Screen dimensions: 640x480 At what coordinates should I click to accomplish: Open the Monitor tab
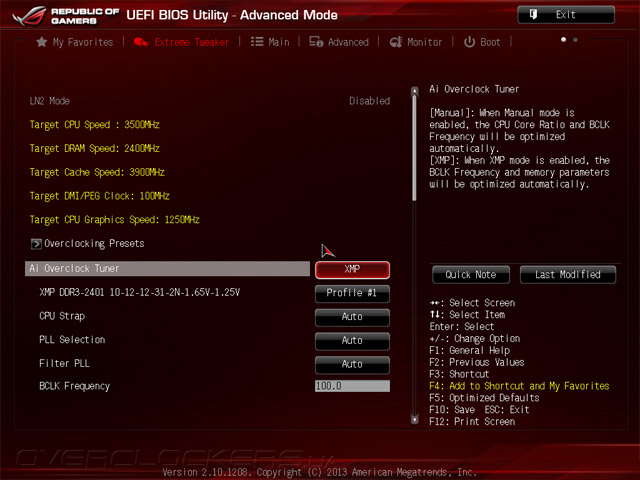point(416,42)
